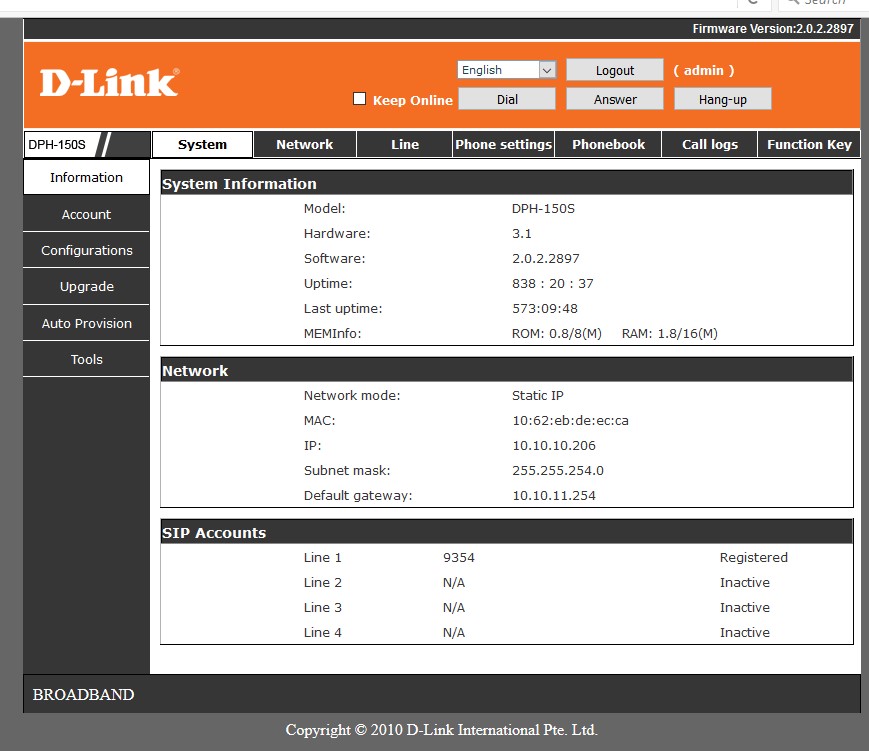Open the Line tab
Viewport: 869px width, 751px height.
[x=405, y=145]
